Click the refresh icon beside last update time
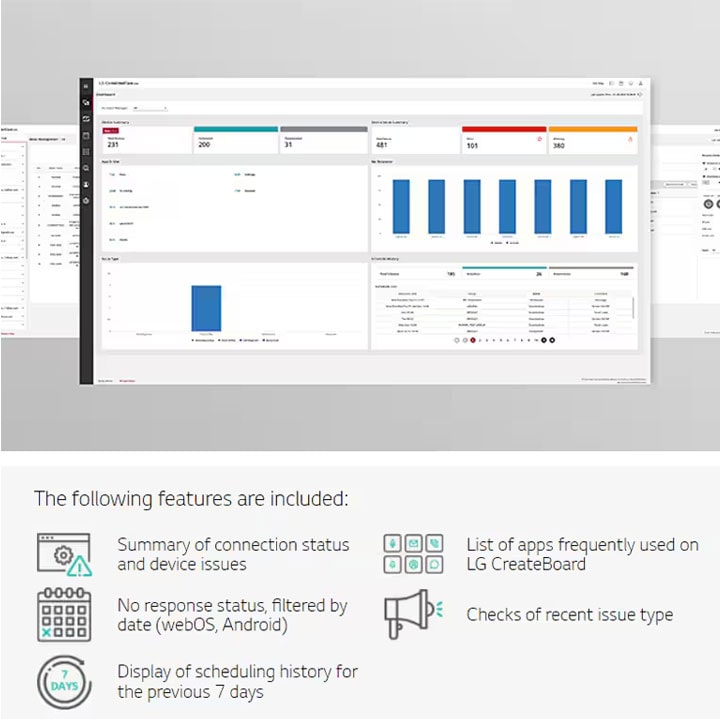The height and width of the screenshot is (719, 720). point(640,94)
